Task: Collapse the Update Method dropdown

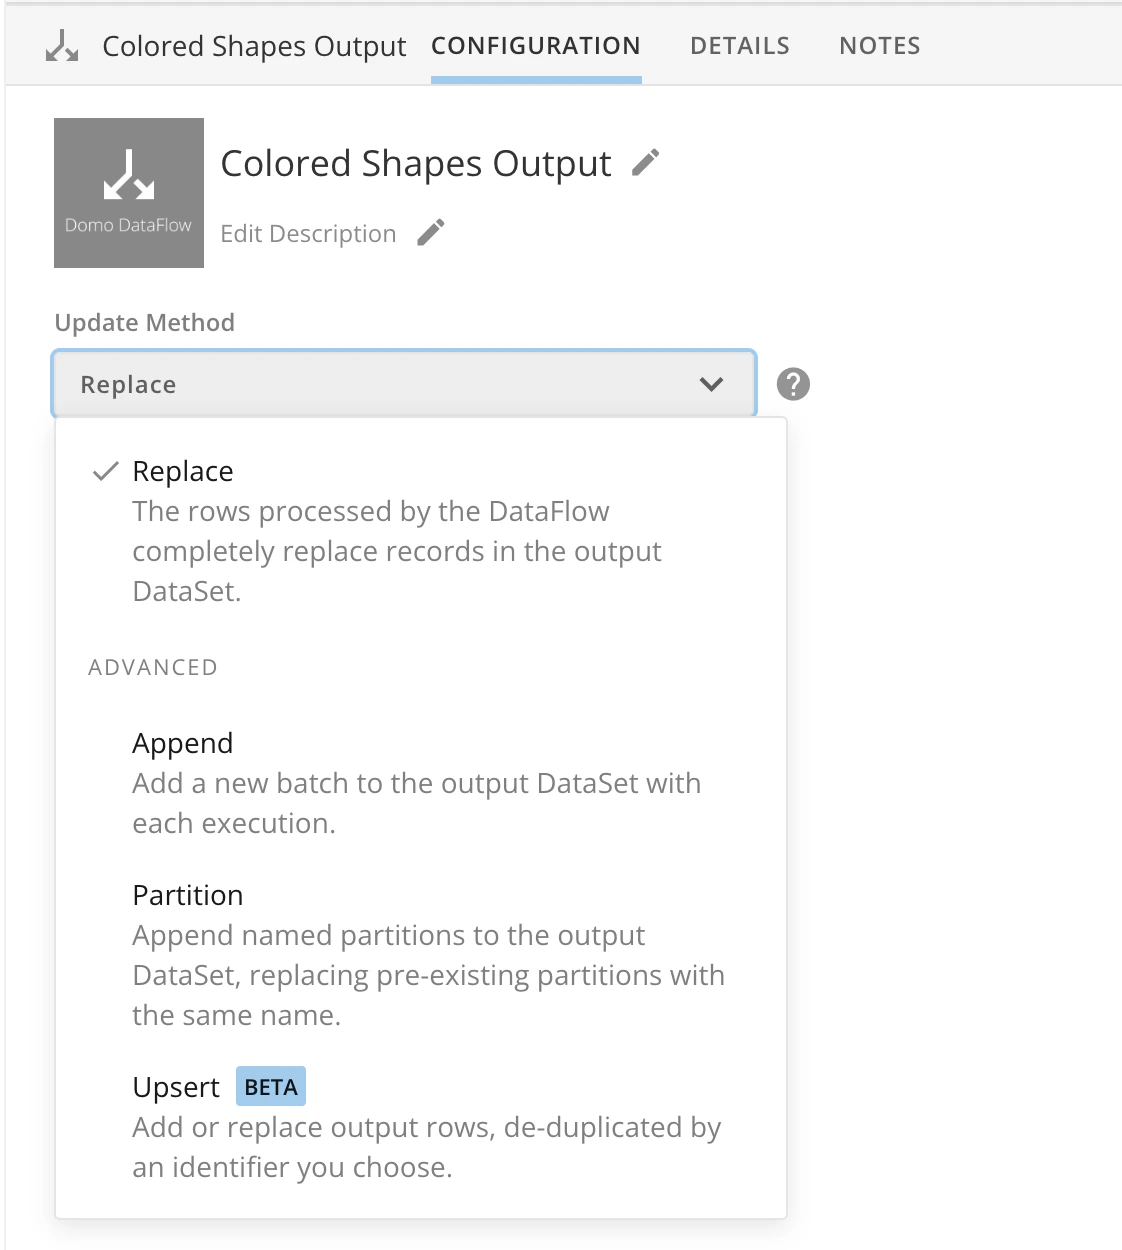Action: click(404, 384)
